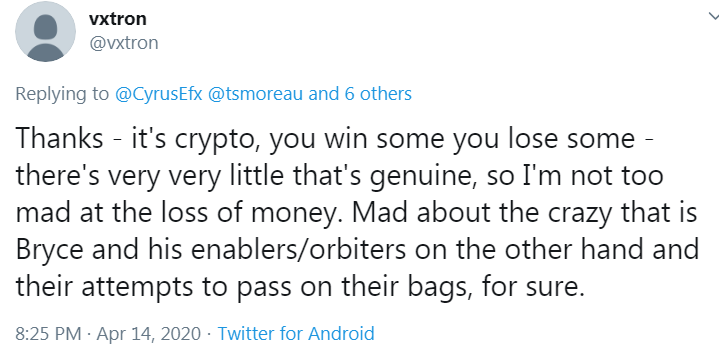This screenshot has width=719, height=362.
Task: Open the vxtron display name profile
Action: (118, 19)
